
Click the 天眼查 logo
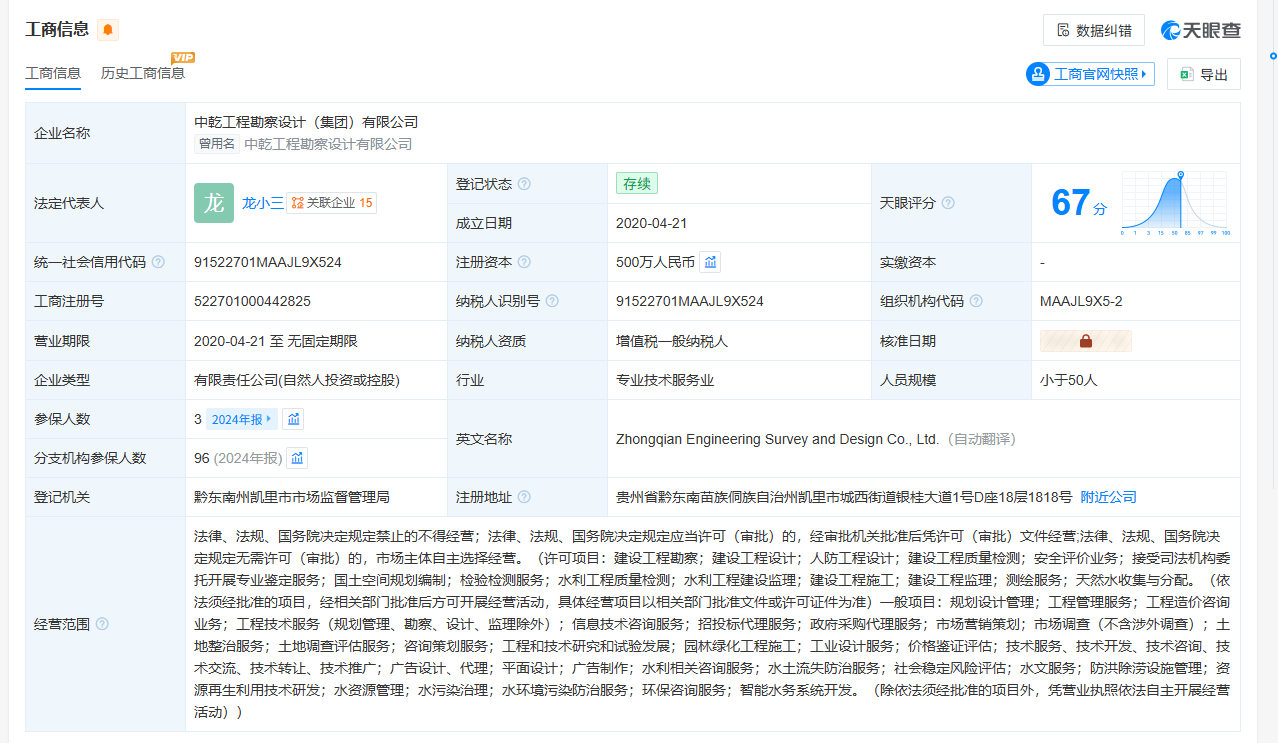[1201, 30]
